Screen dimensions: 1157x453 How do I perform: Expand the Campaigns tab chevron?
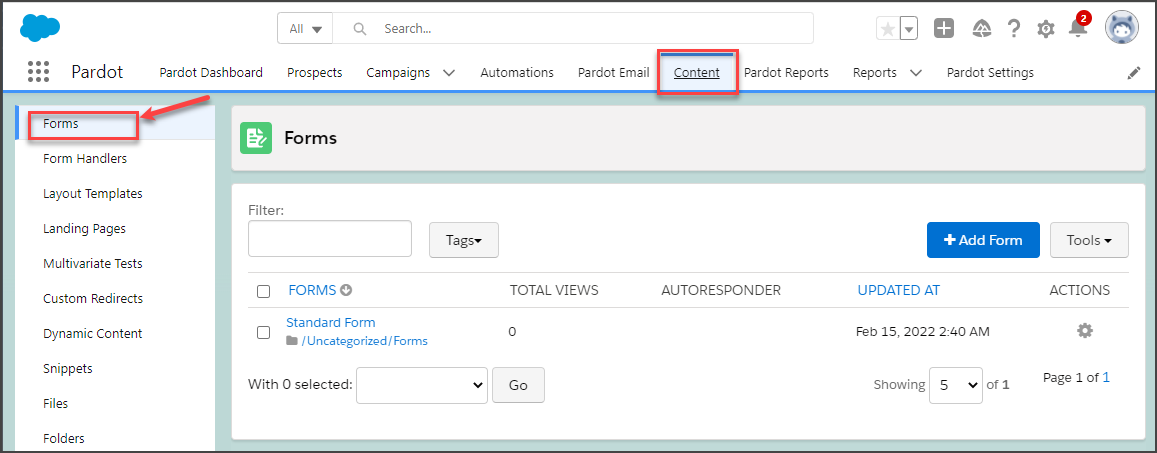click(x=449, y=73)
